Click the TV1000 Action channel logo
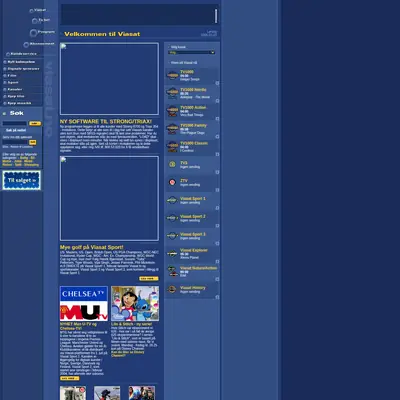The image size is (400, 400). click(172, 110)
